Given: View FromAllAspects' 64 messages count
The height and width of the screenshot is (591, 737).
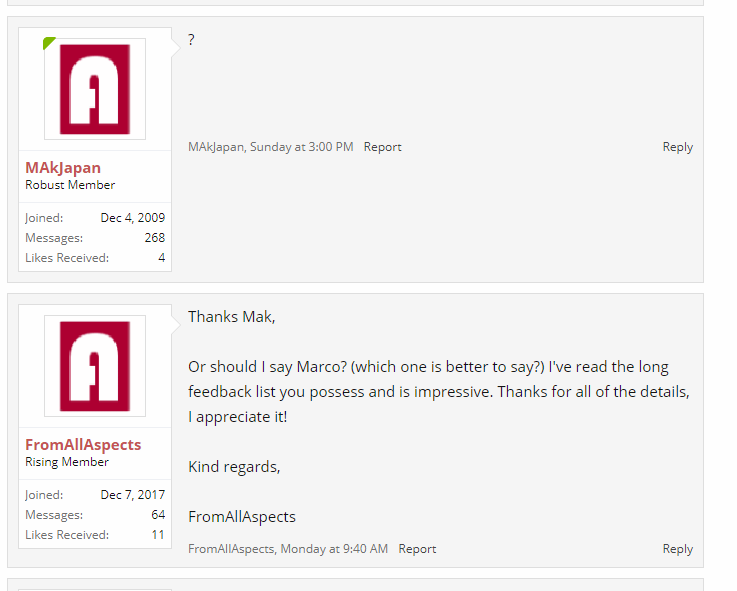Looking at the screenshot, I should pos(158,515).
